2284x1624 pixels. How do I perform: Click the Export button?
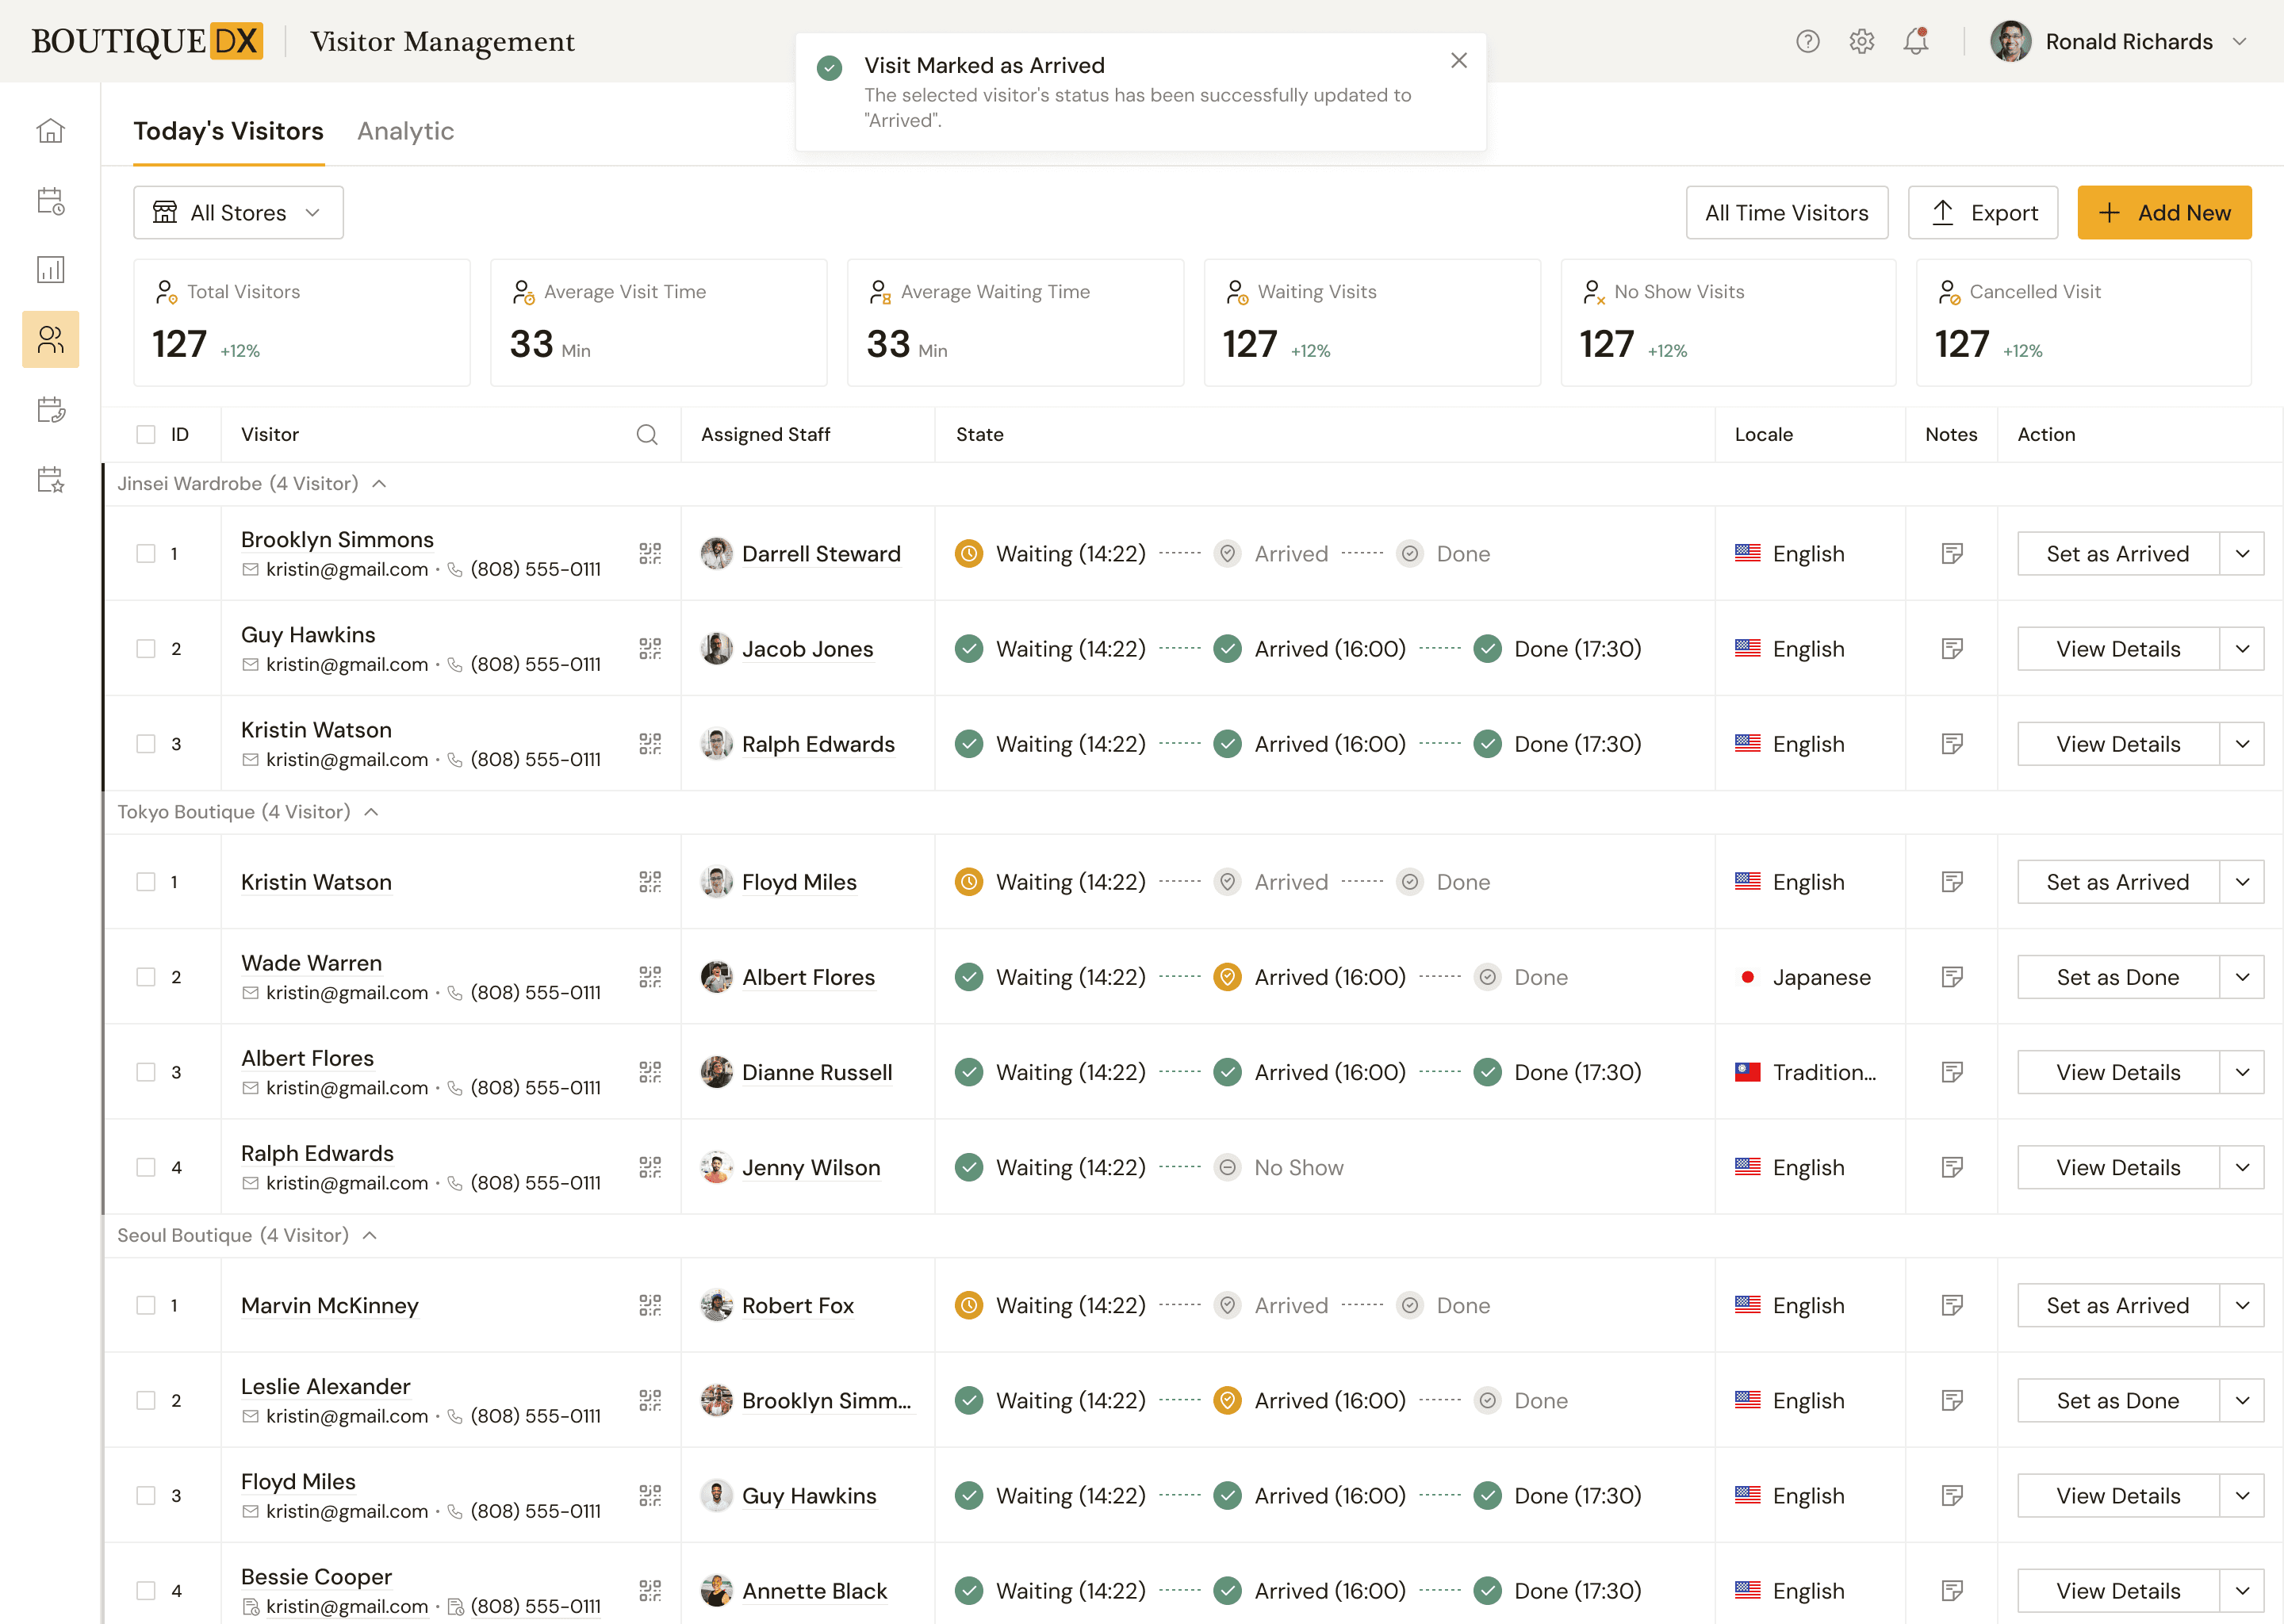coord(1983,213)
